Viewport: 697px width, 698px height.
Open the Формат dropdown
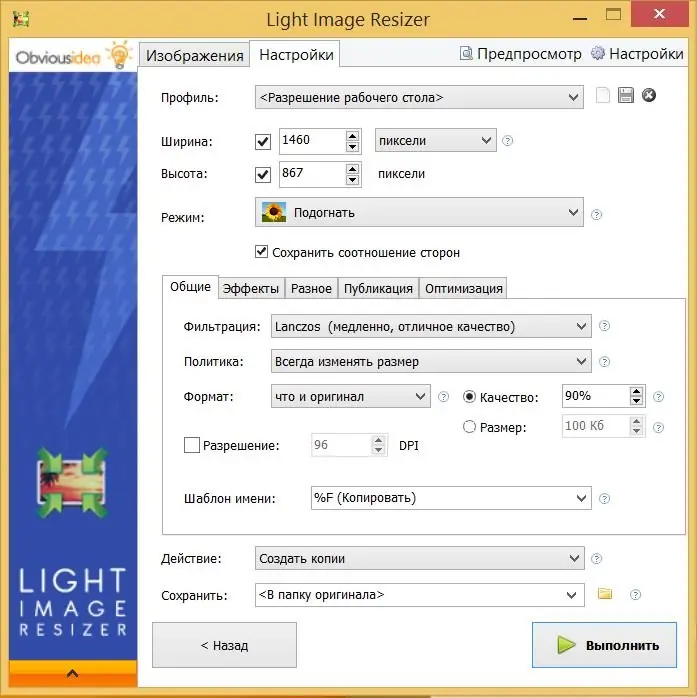[351, 396]
